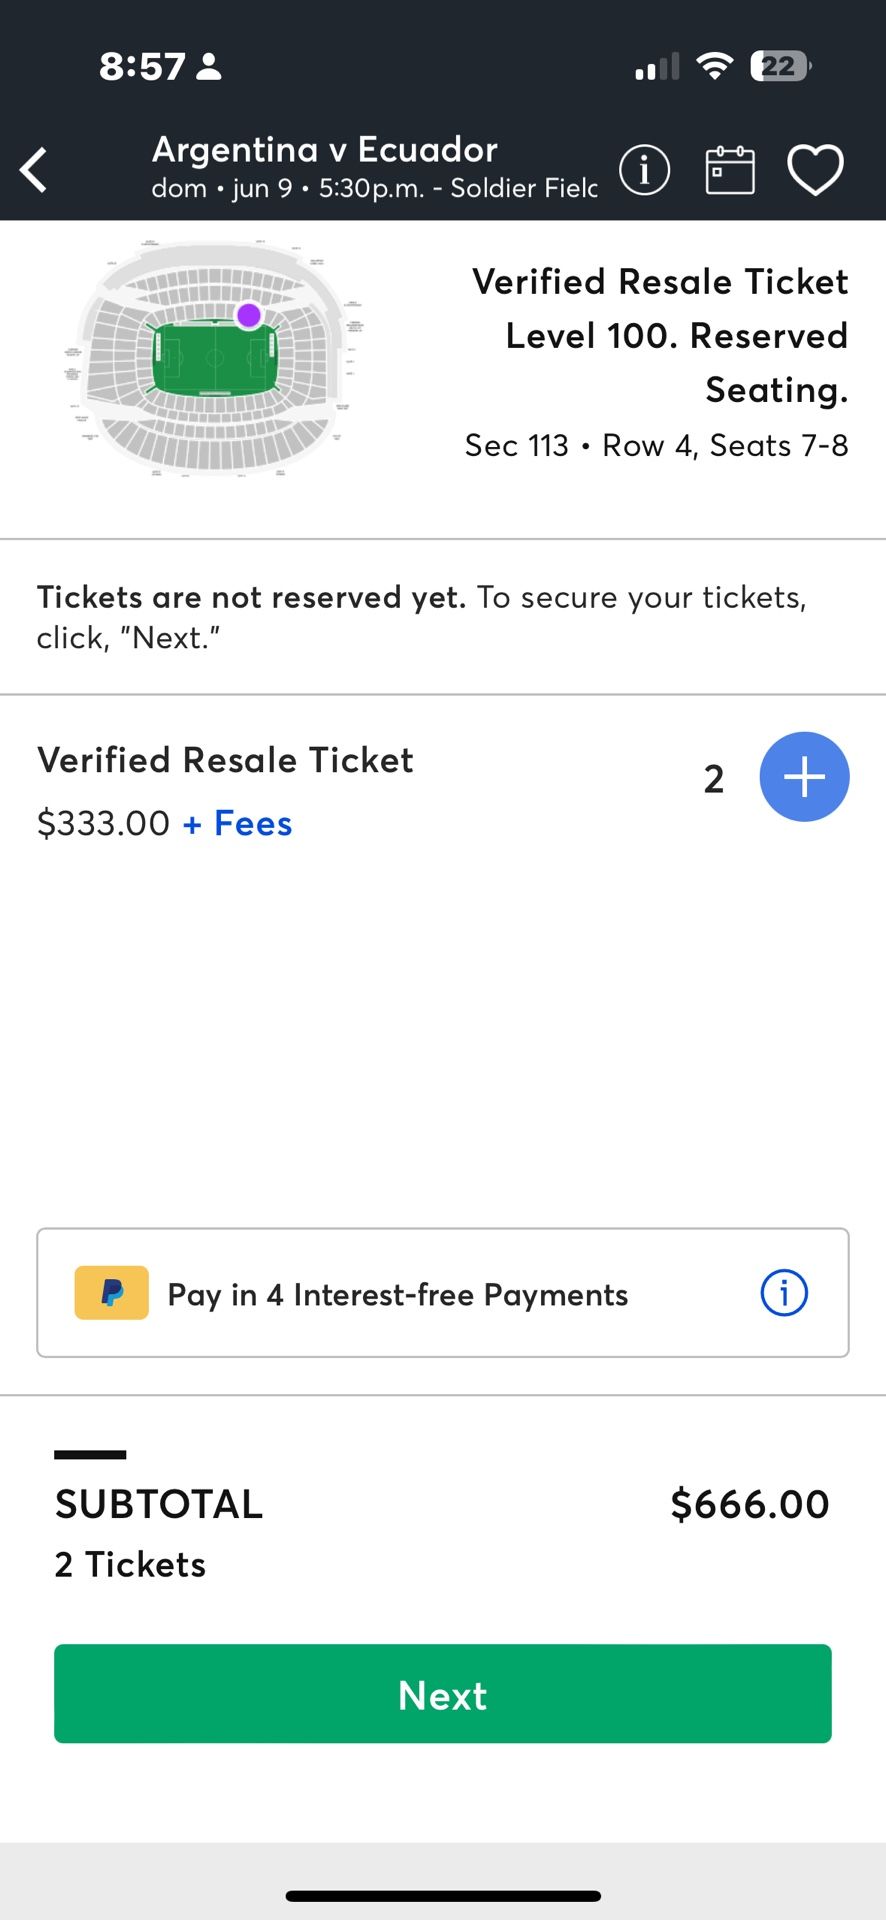Tap the Sec 113 seat details

(x=656, y=445)
